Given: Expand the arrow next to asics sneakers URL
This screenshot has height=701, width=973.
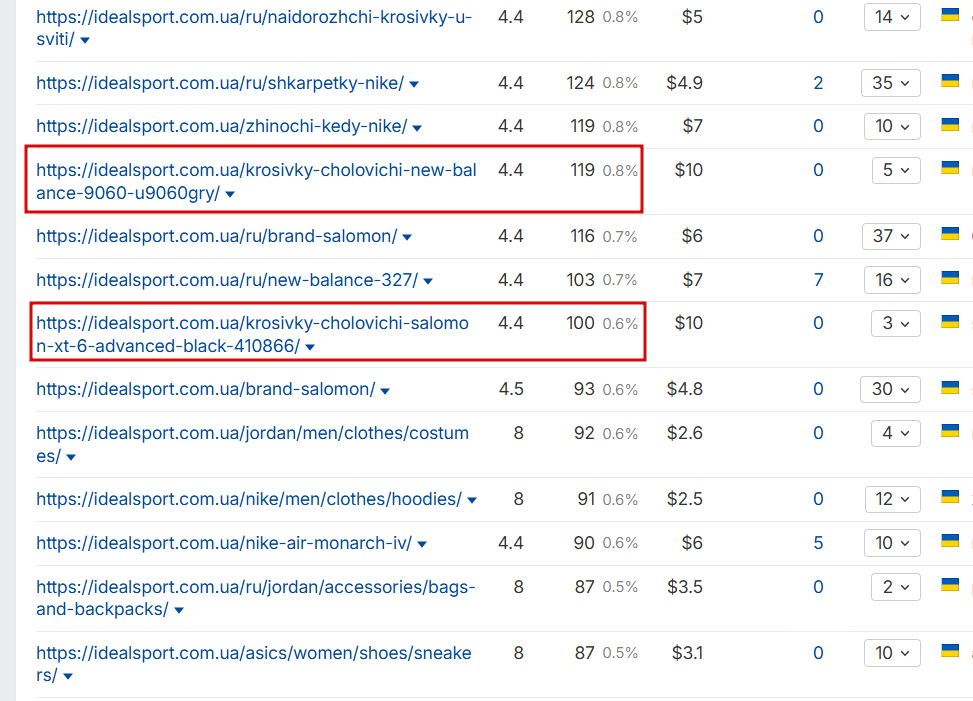Looking at the screenshot, I should coord(68,676).
